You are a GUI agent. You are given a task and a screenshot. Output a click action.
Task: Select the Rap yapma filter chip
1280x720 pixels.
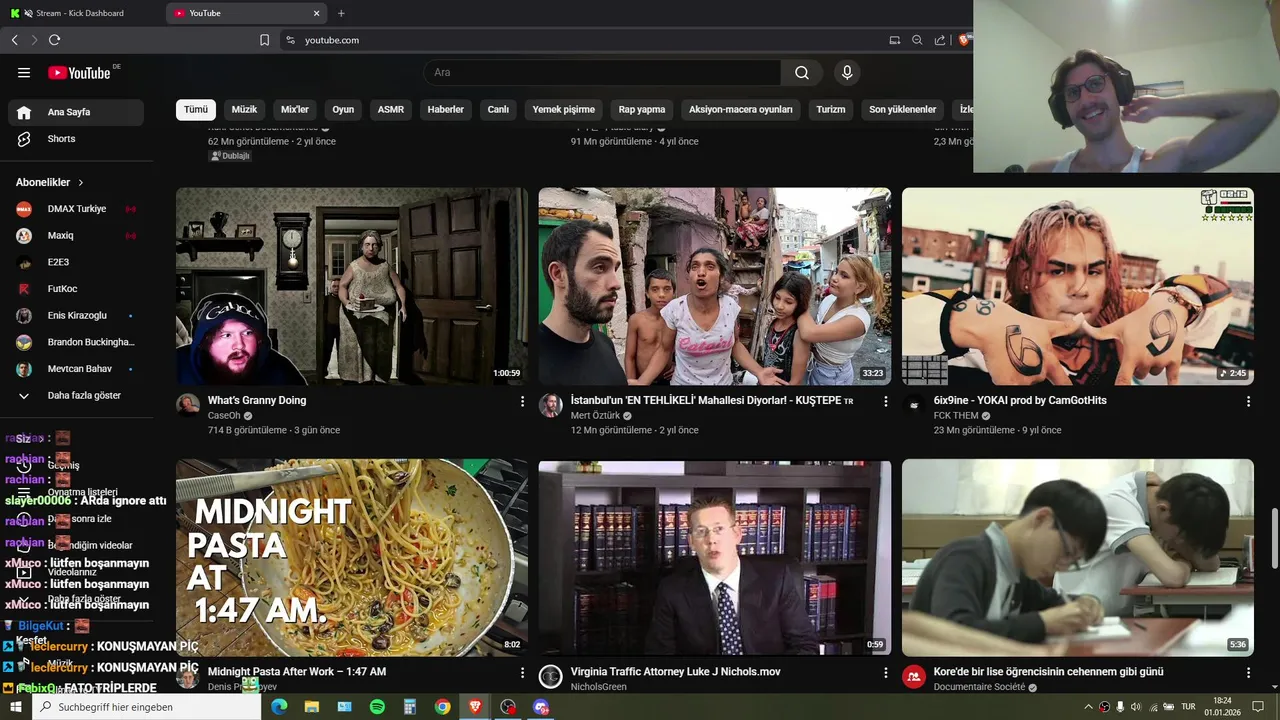click(x=642, y=110)
